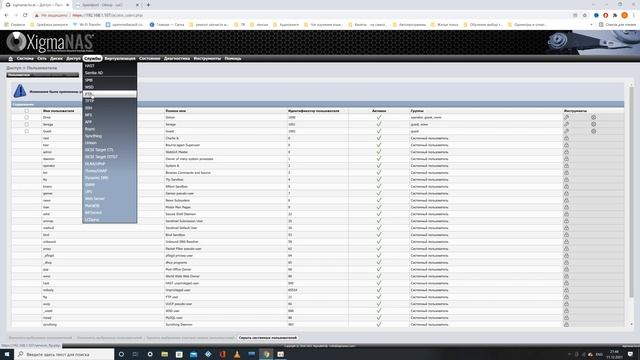Click the lock icon in www row
Viewport: 640px width, 360px height.
(566, 276)
